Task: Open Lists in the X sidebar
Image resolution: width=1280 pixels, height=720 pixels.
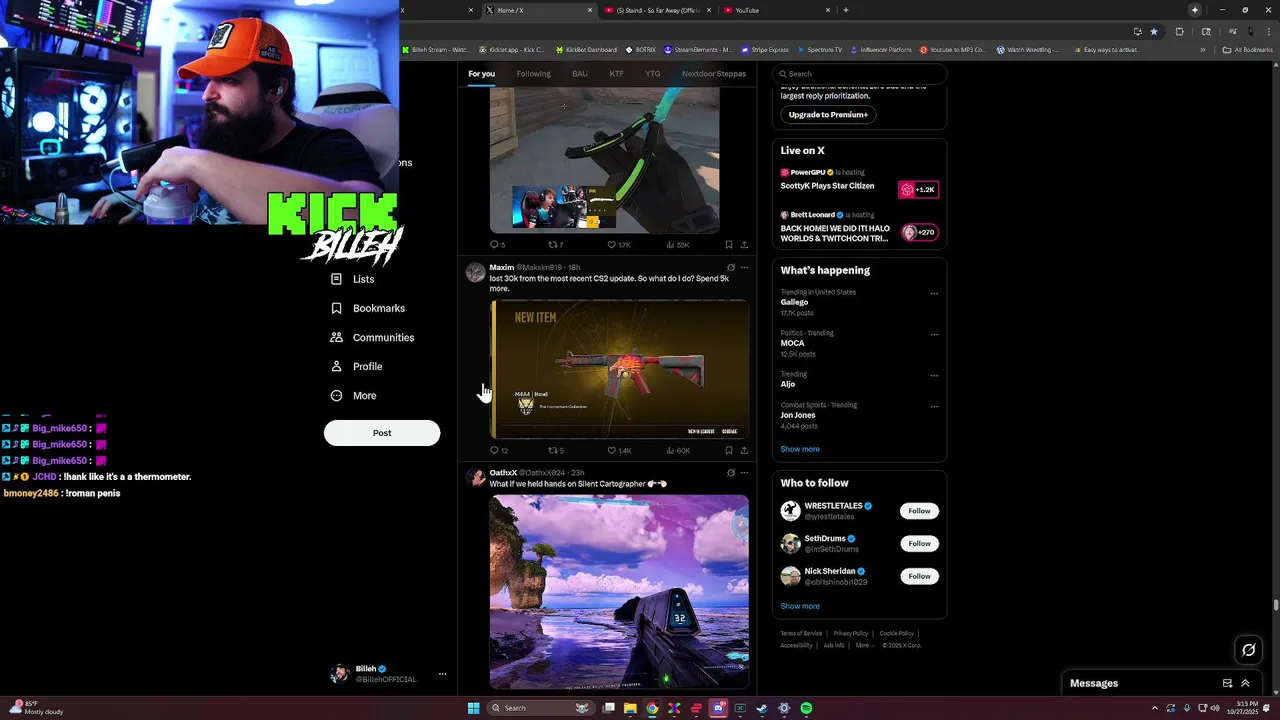Action: pyautogui.click(x=352, y=279)
